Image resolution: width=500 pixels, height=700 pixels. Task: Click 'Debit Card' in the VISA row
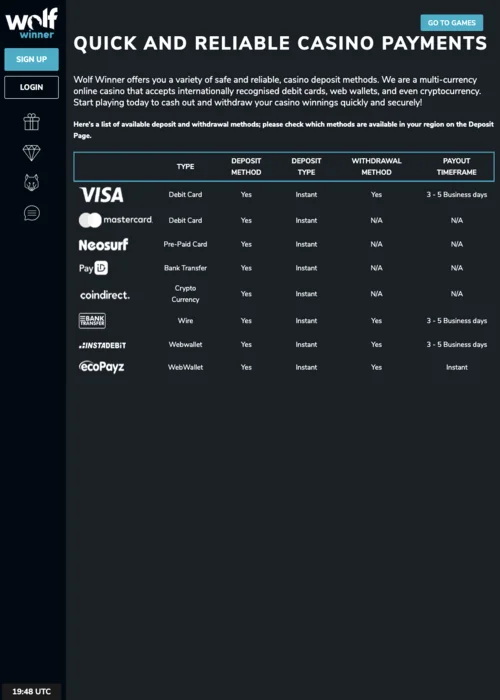185,195
